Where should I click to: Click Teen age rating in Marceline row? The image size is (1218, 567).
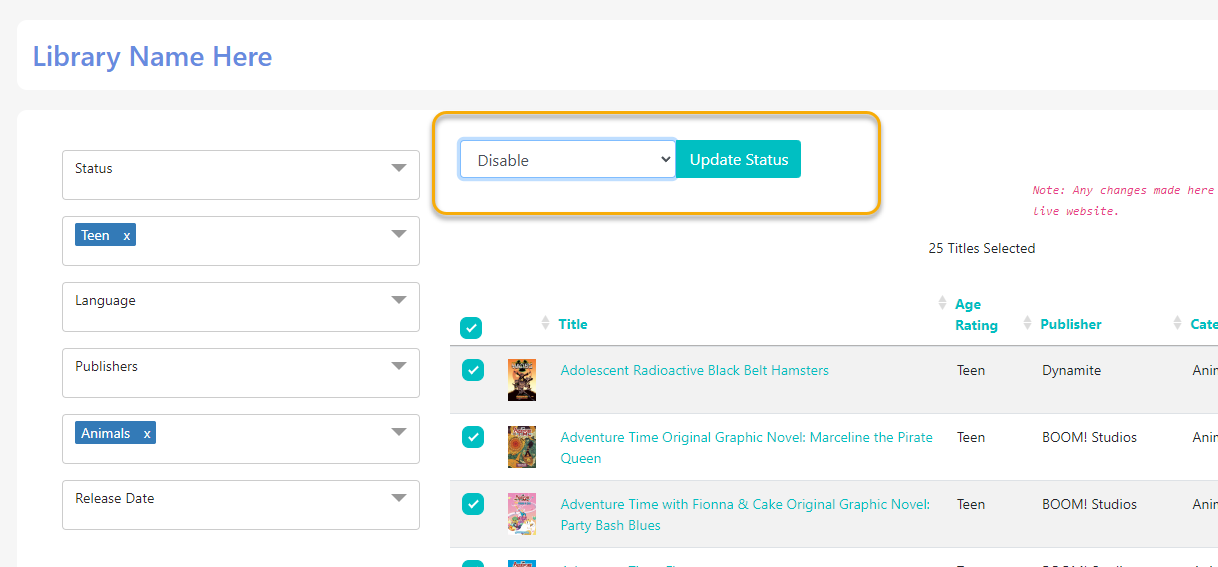coord(971,437)
